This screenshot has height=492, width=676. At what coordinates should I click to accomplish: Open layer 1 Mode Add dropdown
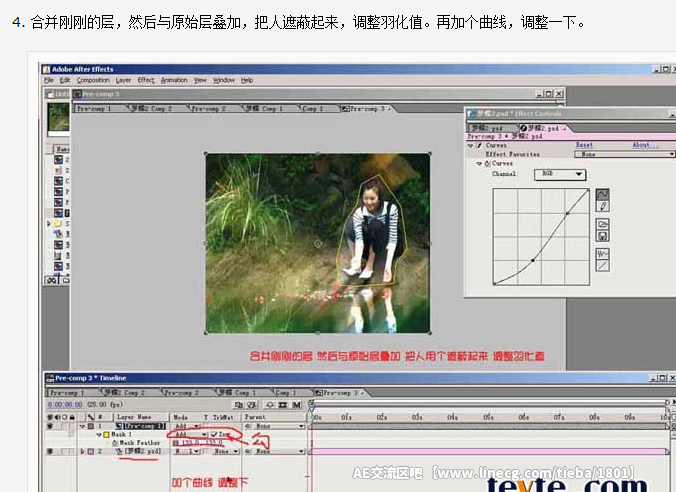tap(187, 426)
